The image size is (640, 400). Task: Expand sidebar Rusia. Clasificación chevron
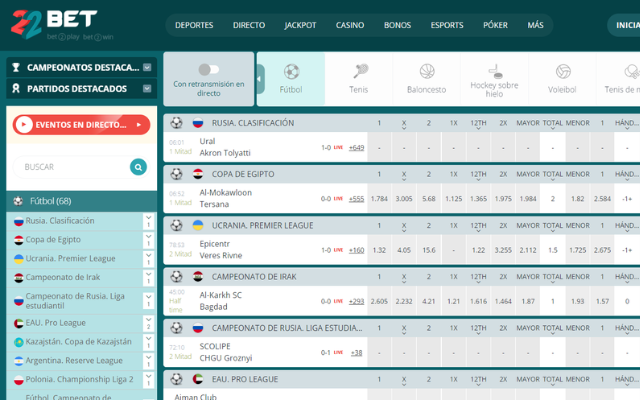coord(149,221)
